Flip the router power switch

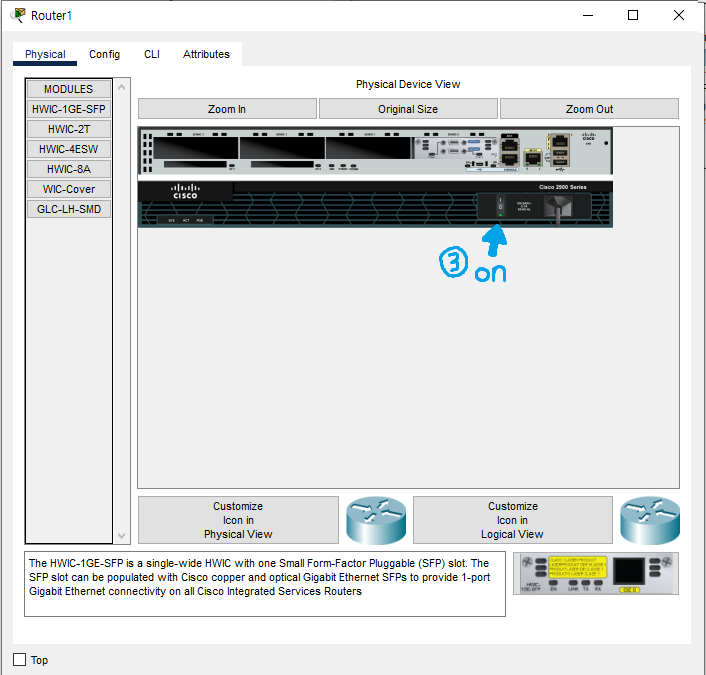pyautogui.click(x=500, y=206)
